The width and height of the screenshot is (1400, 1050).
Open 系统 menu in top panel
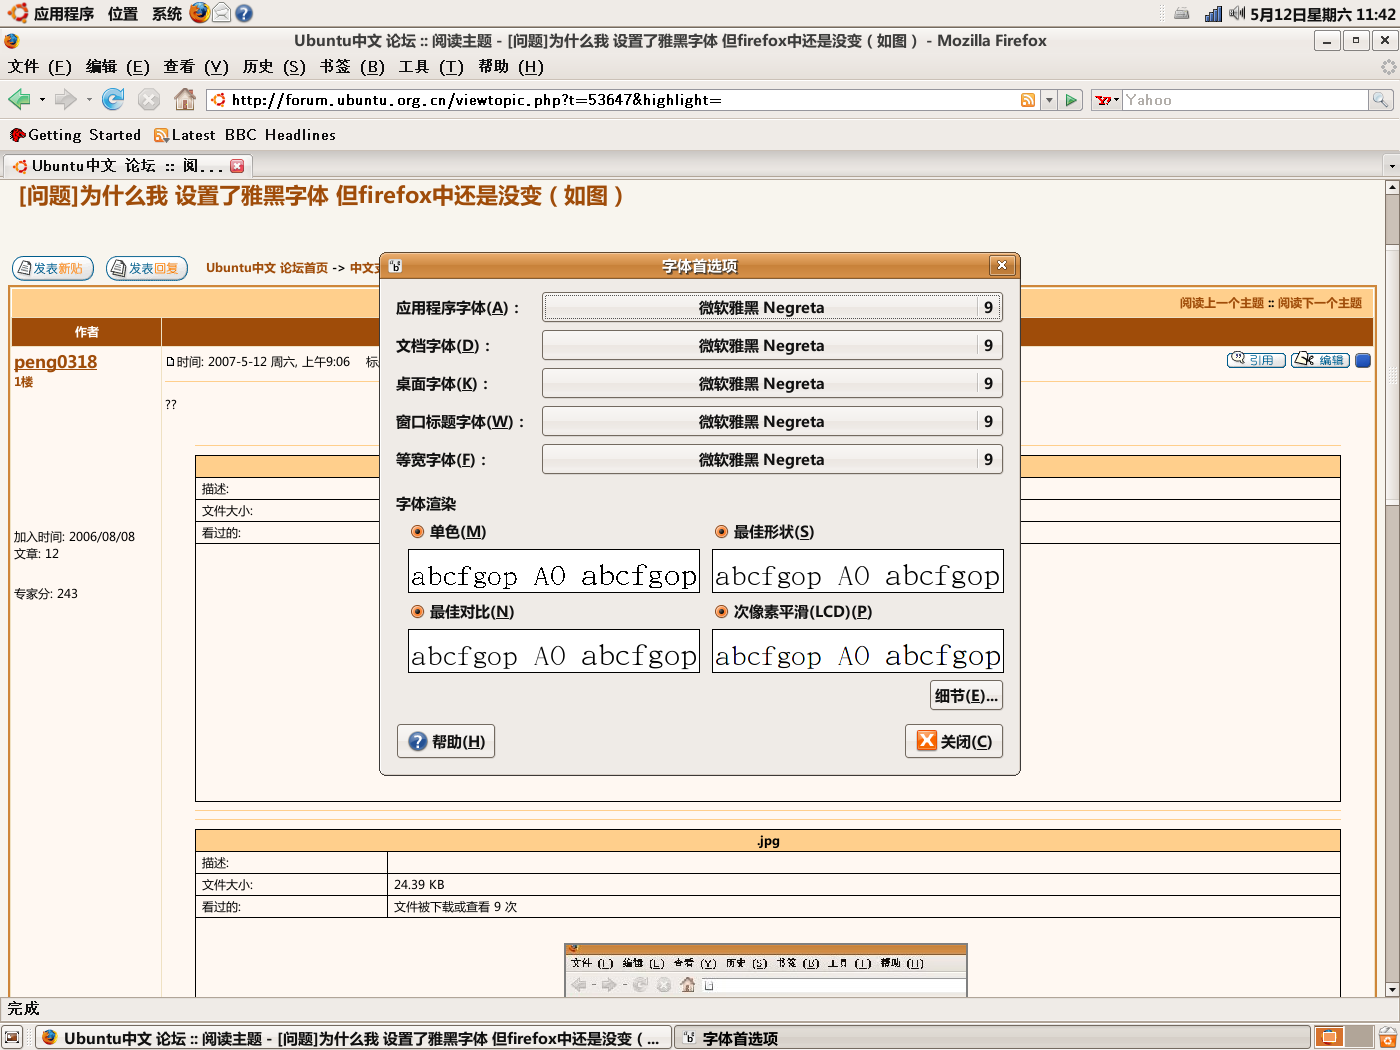pos(167,13)
